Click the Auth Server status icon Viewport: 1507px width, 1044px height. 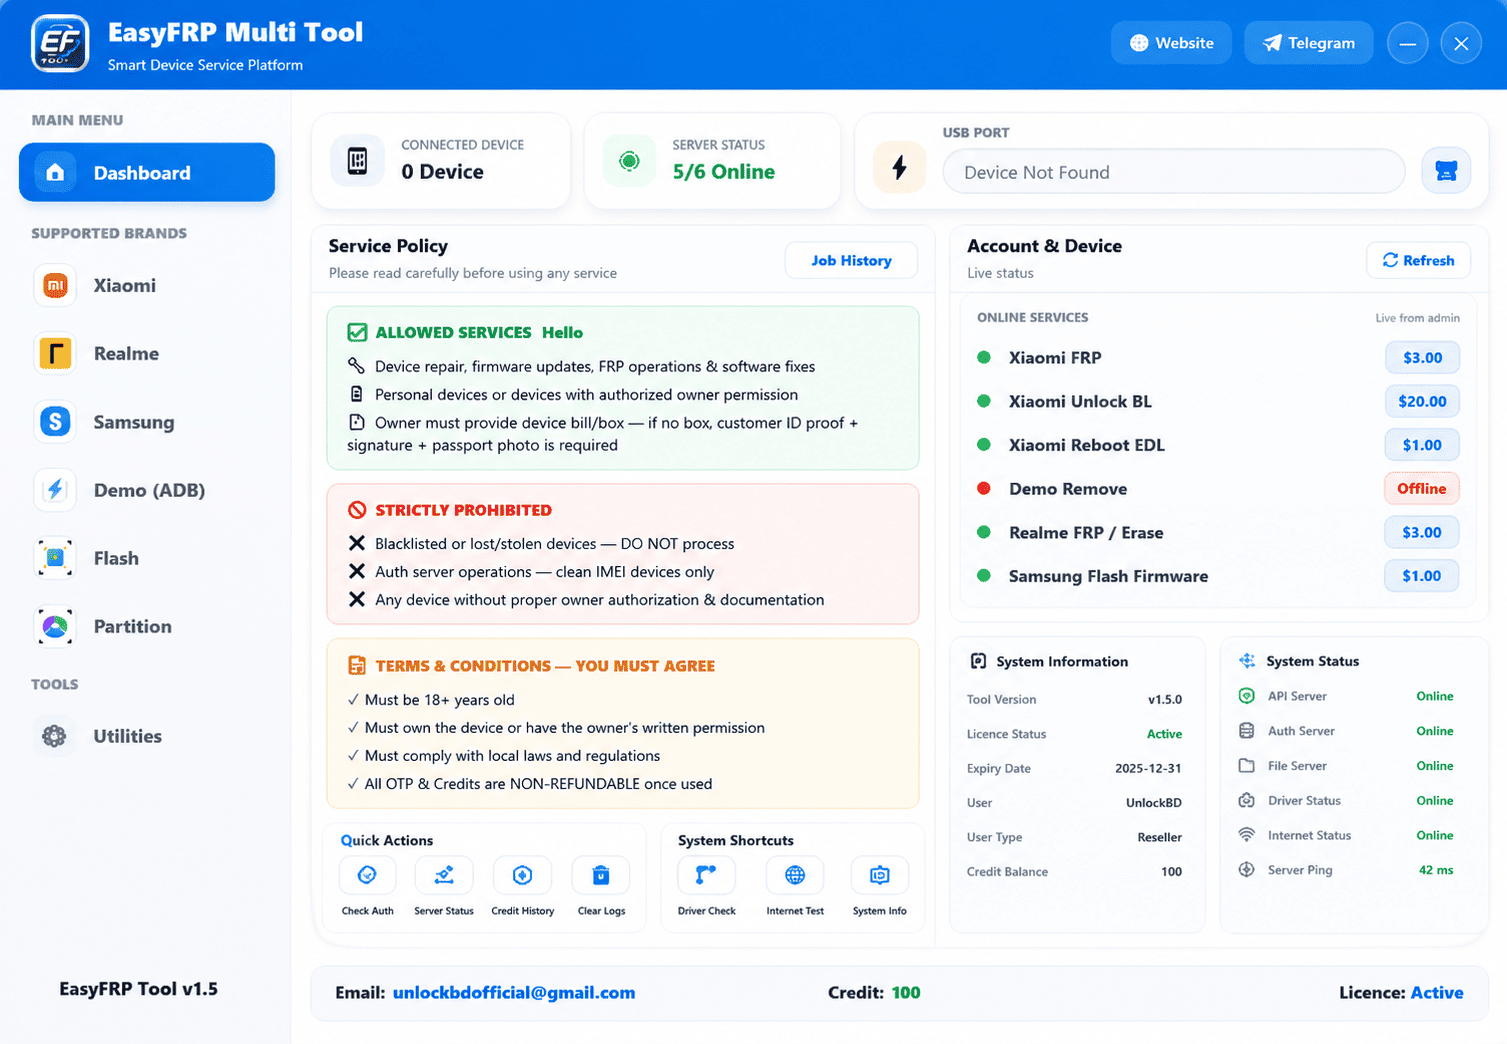coord(1247,731)
